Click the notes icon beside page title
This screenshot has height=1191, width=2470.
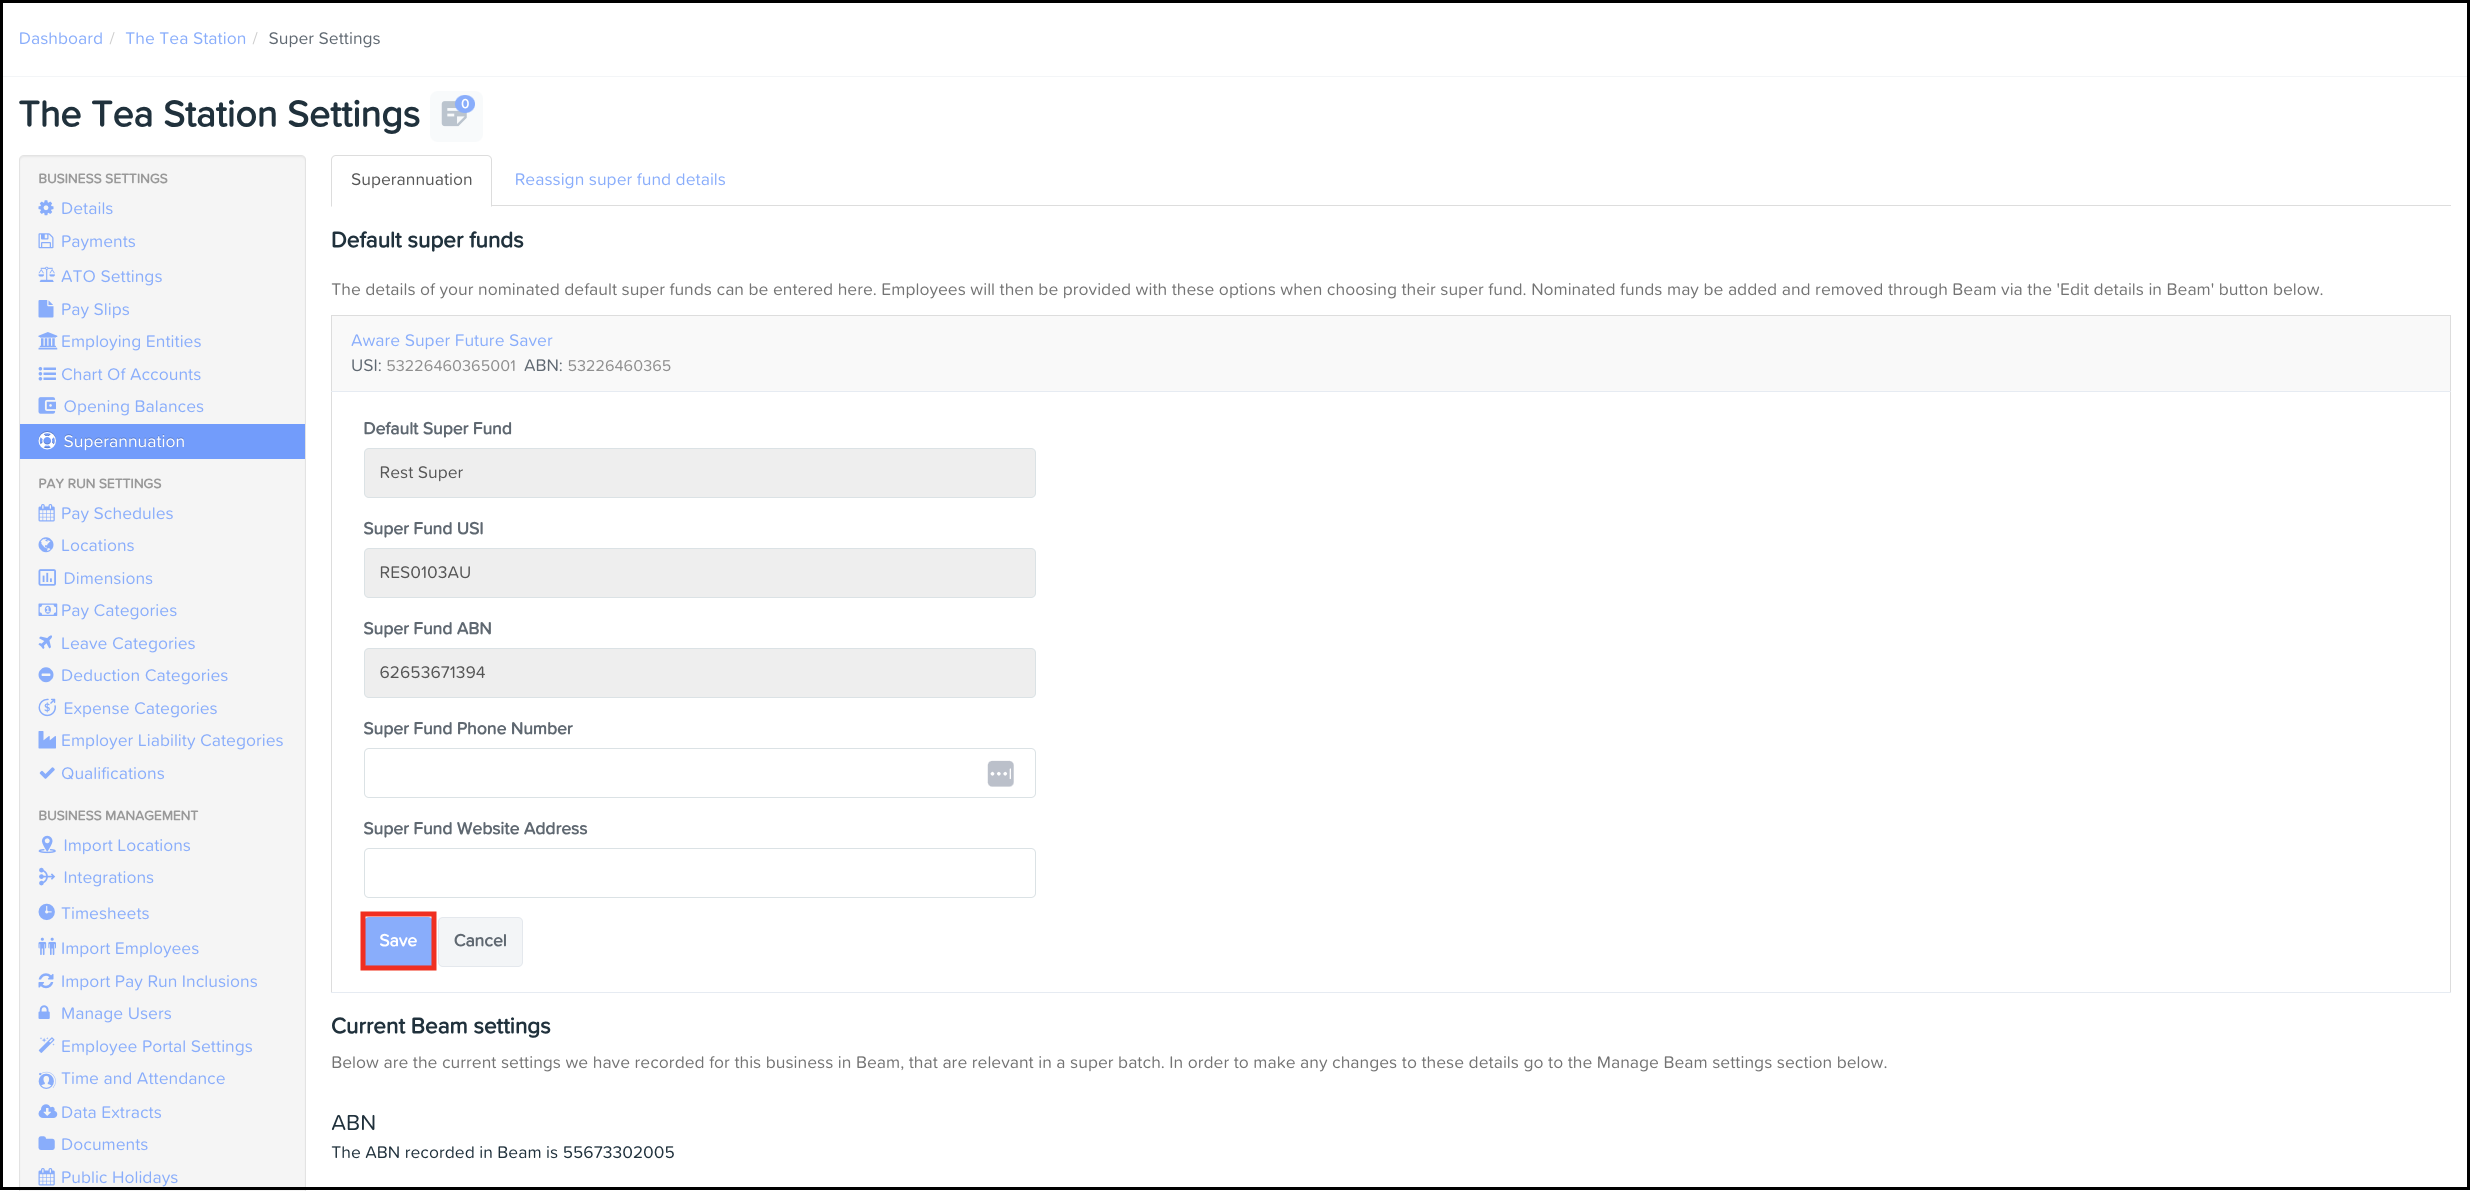click(456, 114)
